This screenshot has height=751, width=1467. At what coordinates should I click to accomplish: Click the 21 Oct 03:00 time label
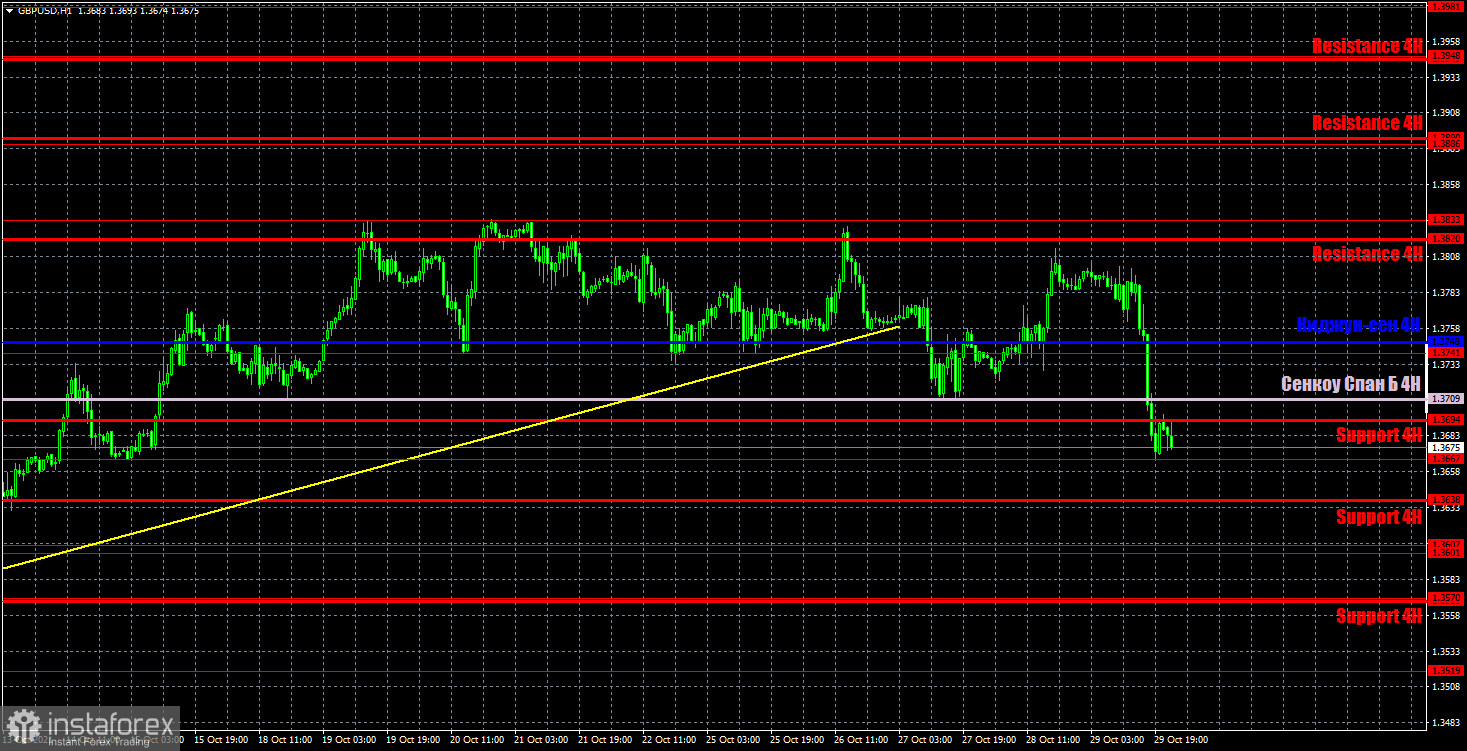pos(542,741)
